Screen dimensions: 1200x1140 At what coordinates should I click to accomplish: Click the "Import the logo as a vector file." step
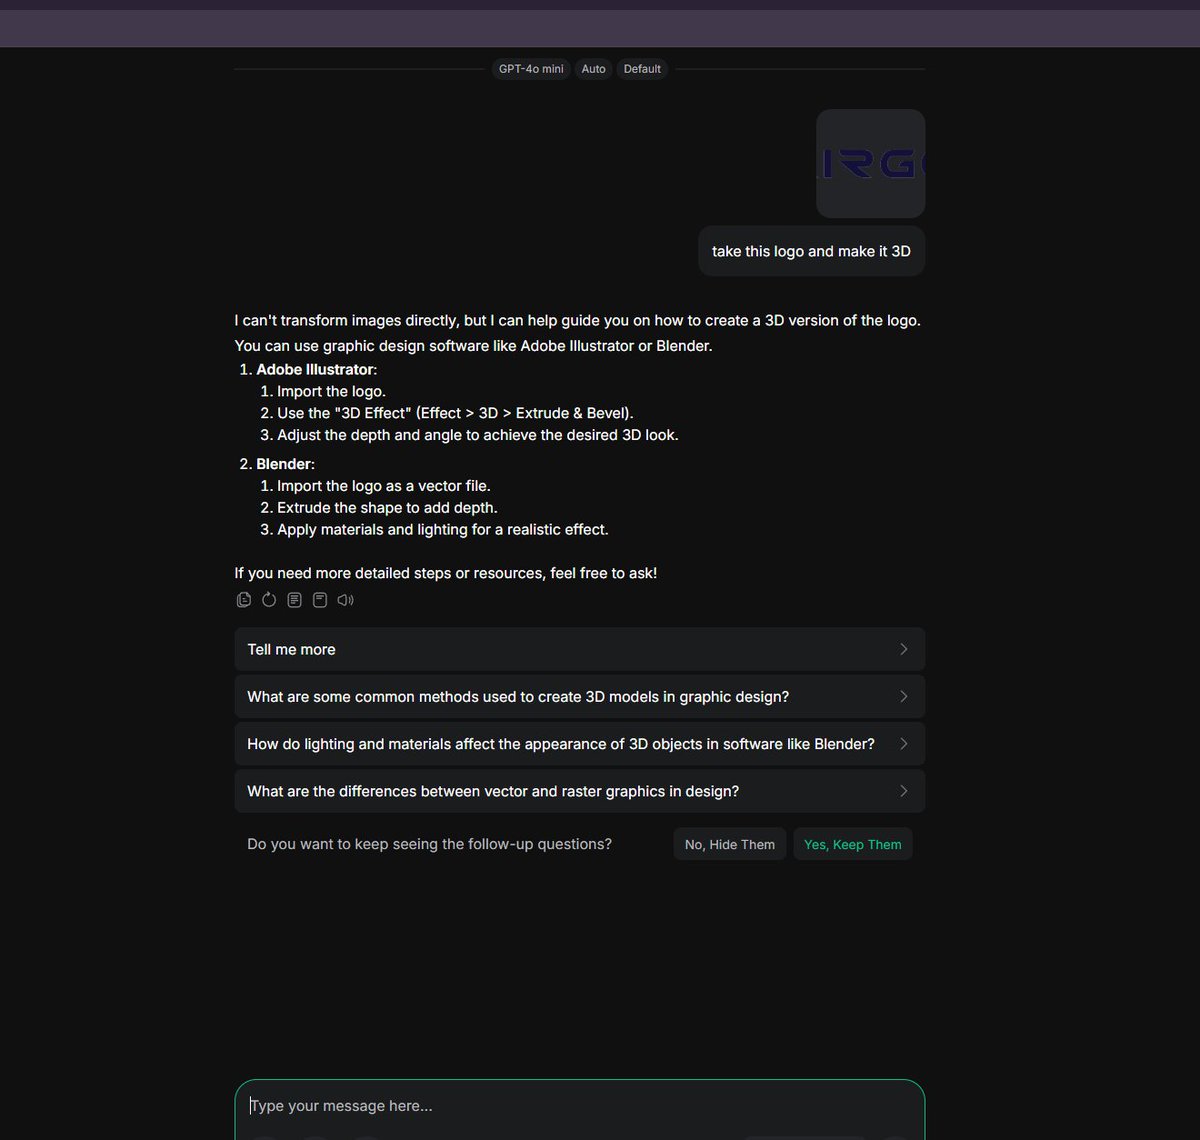[x=384, y=486]
